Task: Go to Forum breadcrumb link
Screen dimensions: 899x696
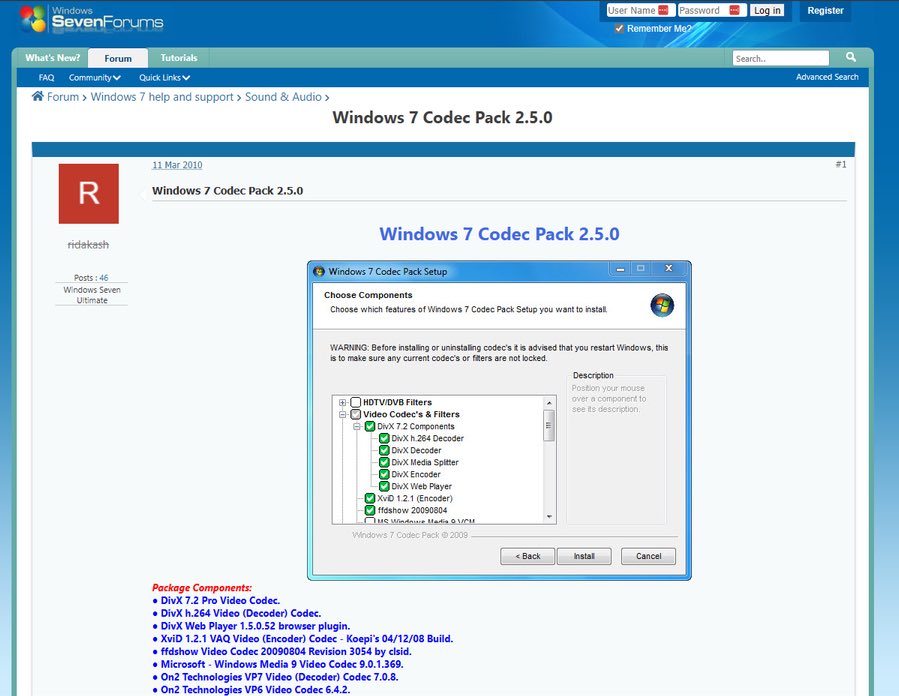Action: [x=62, y=97]
